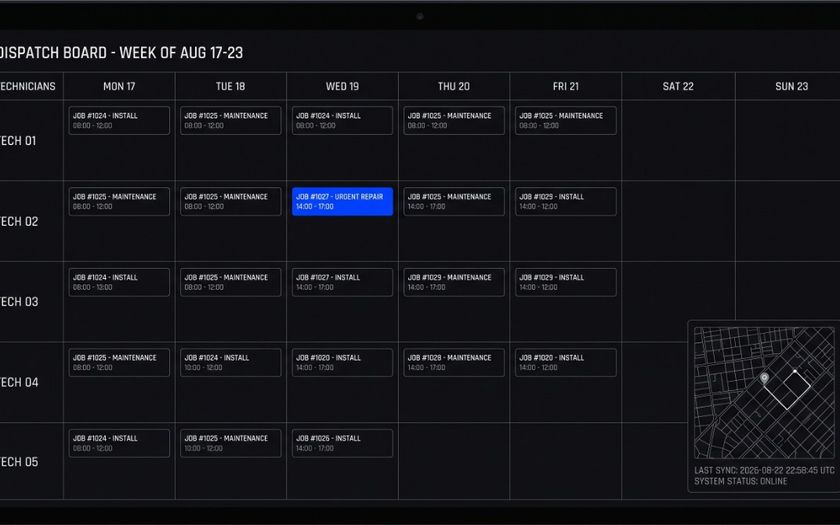Select the SAT 22 column header

[678, 86]
